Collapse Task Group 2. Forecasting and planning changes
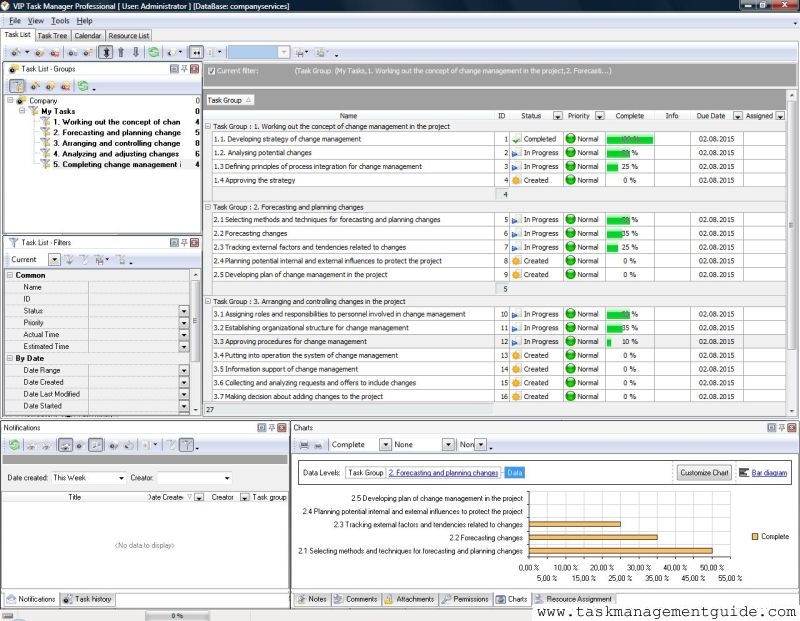Image resolution: width=800 pixels, height=621 pixels. (208, 207)
